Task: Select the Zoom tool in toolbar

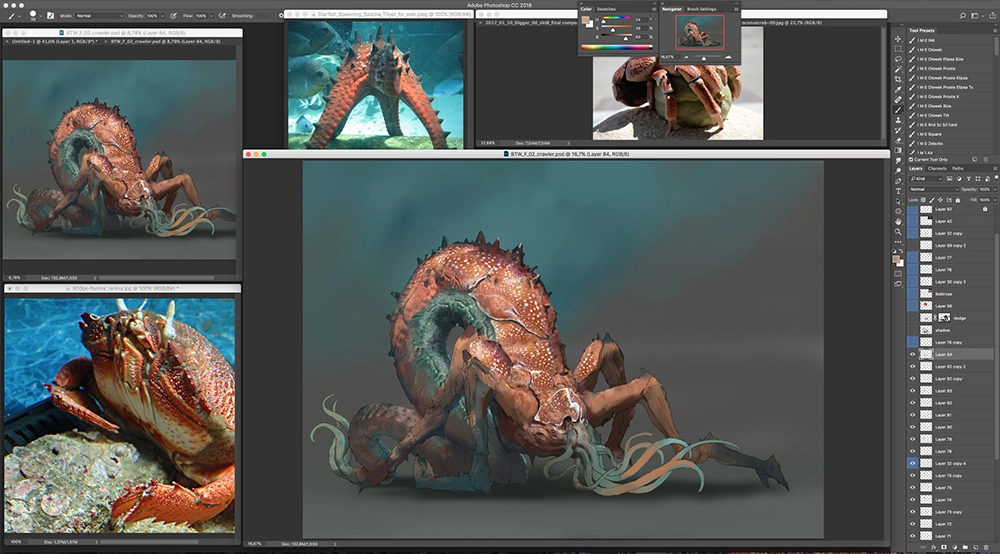Action: (898, 231)
